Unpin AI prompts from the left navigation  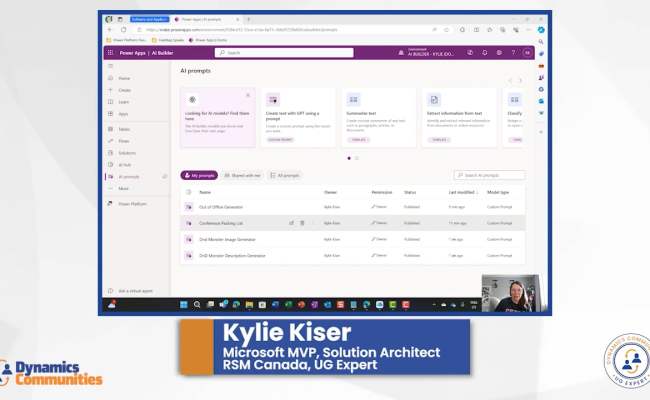[x=165, y=177]
